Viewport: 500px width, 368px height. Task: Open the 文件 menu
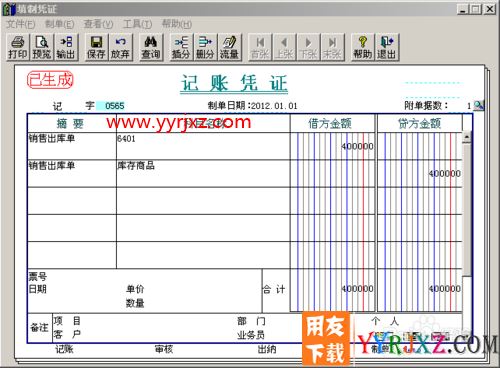tap(21, 24)
